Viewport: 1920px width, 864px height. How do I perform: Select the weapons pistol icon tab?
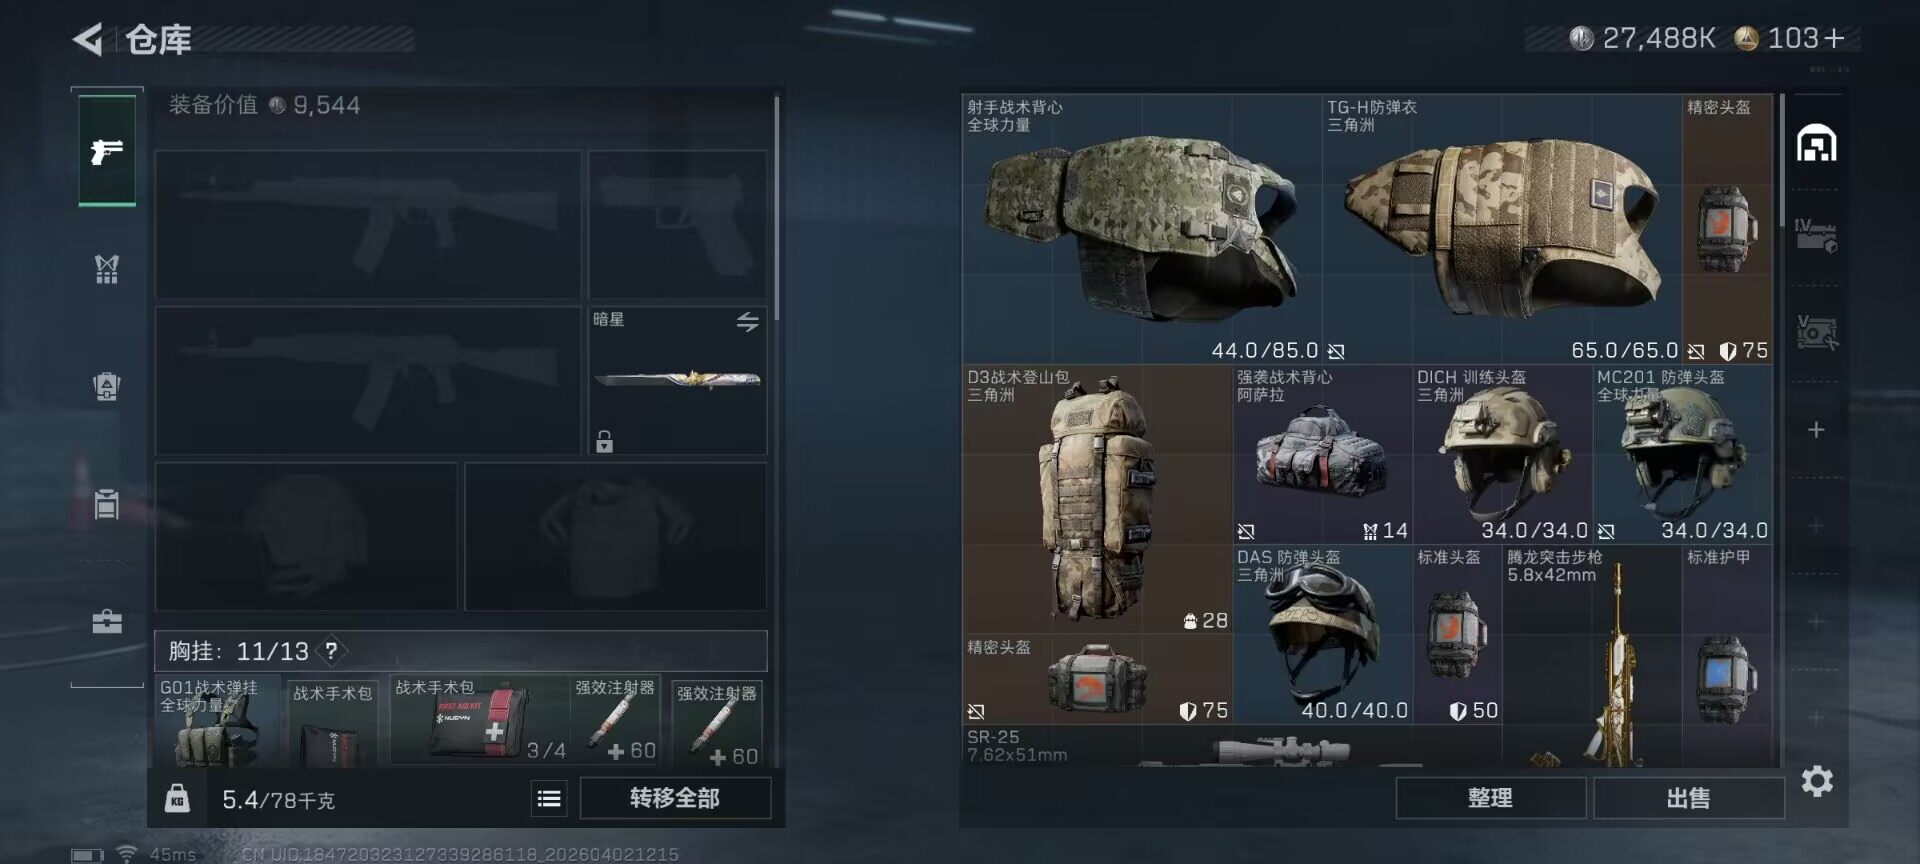(x=107, y=151)
